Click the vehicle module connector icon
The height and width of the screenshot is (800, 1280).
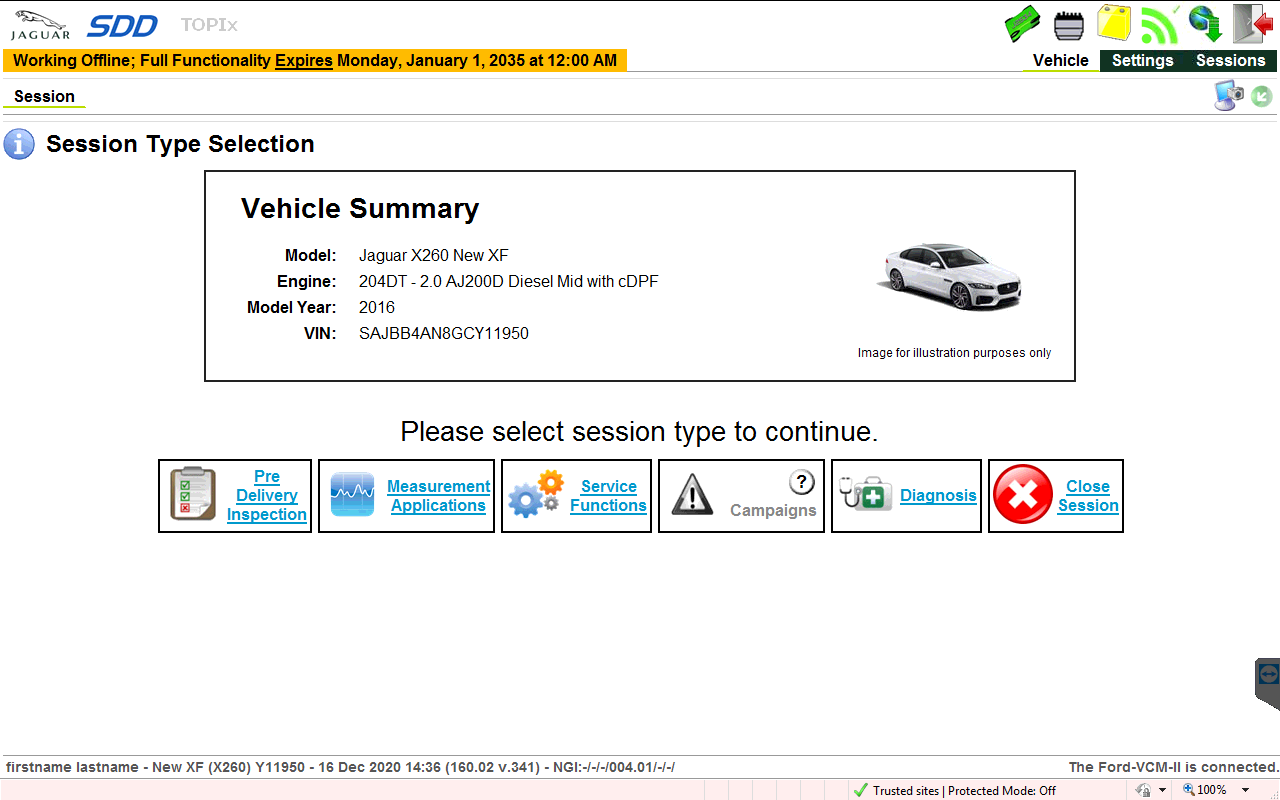pyautogui.click(x=1069, y=25)
